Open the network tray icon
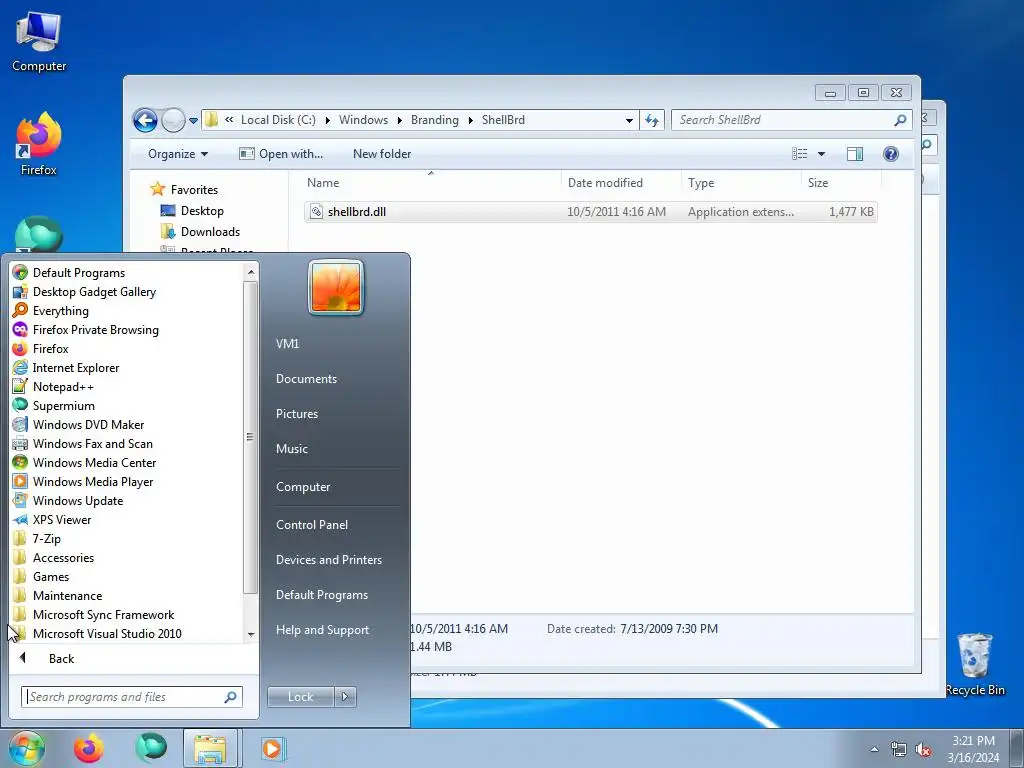 point(899,750)
